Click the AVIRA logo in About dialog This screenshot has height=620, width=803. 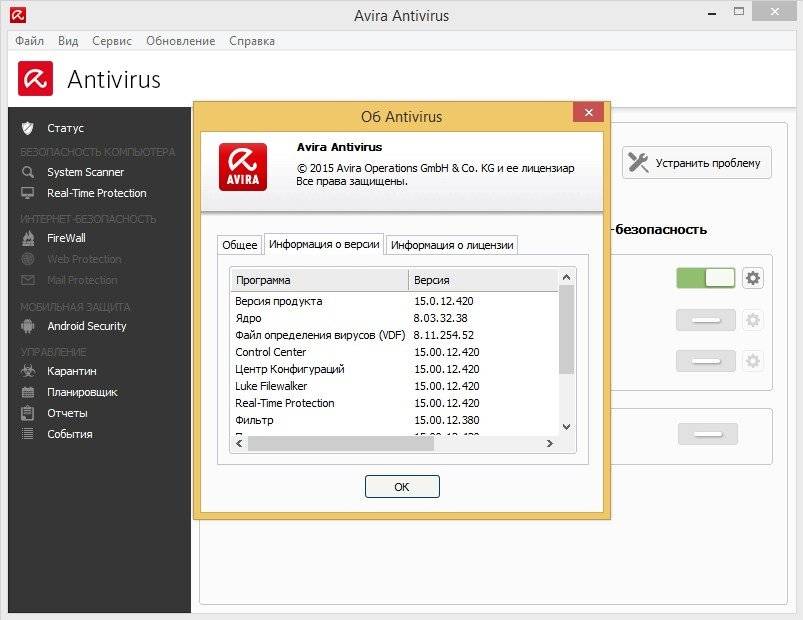pyautogui.click(x=243, y=167)
